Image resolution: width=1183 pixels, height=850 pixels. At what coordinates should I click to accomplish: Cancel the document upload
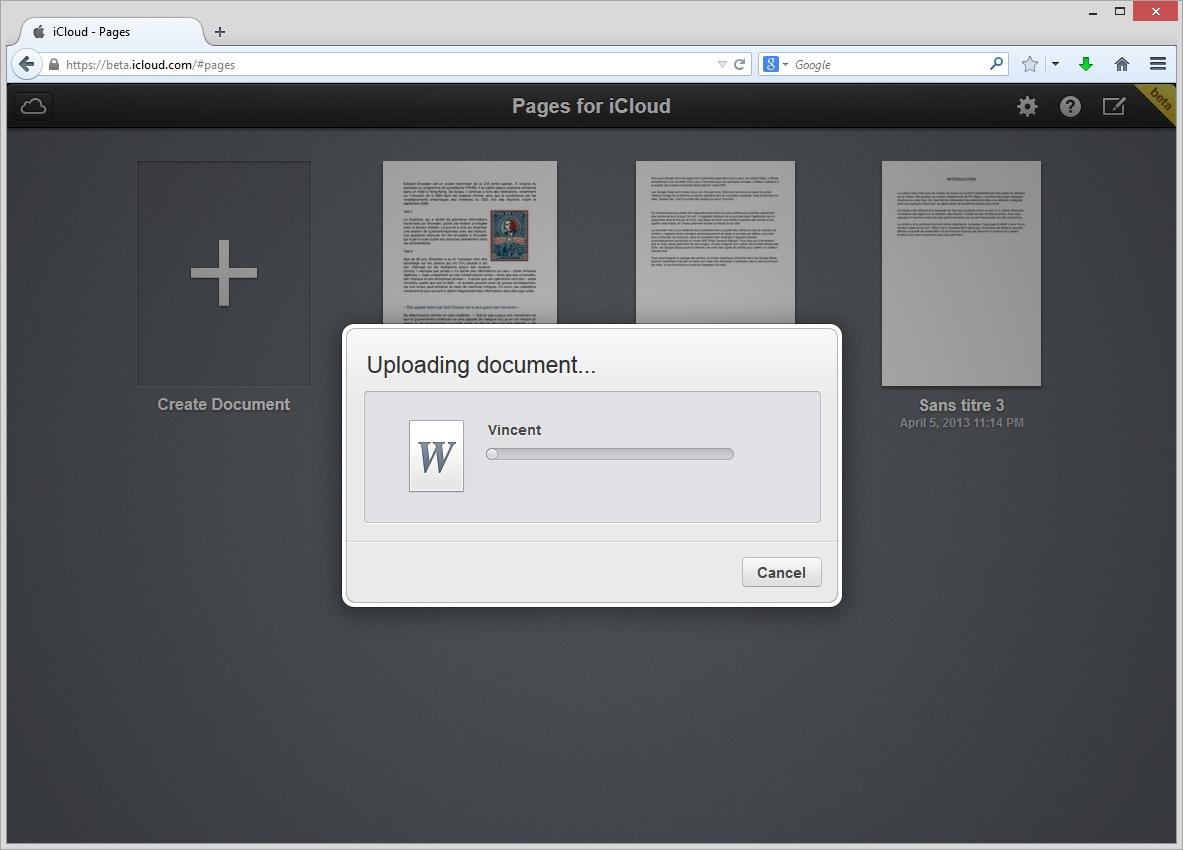point(781,572)
